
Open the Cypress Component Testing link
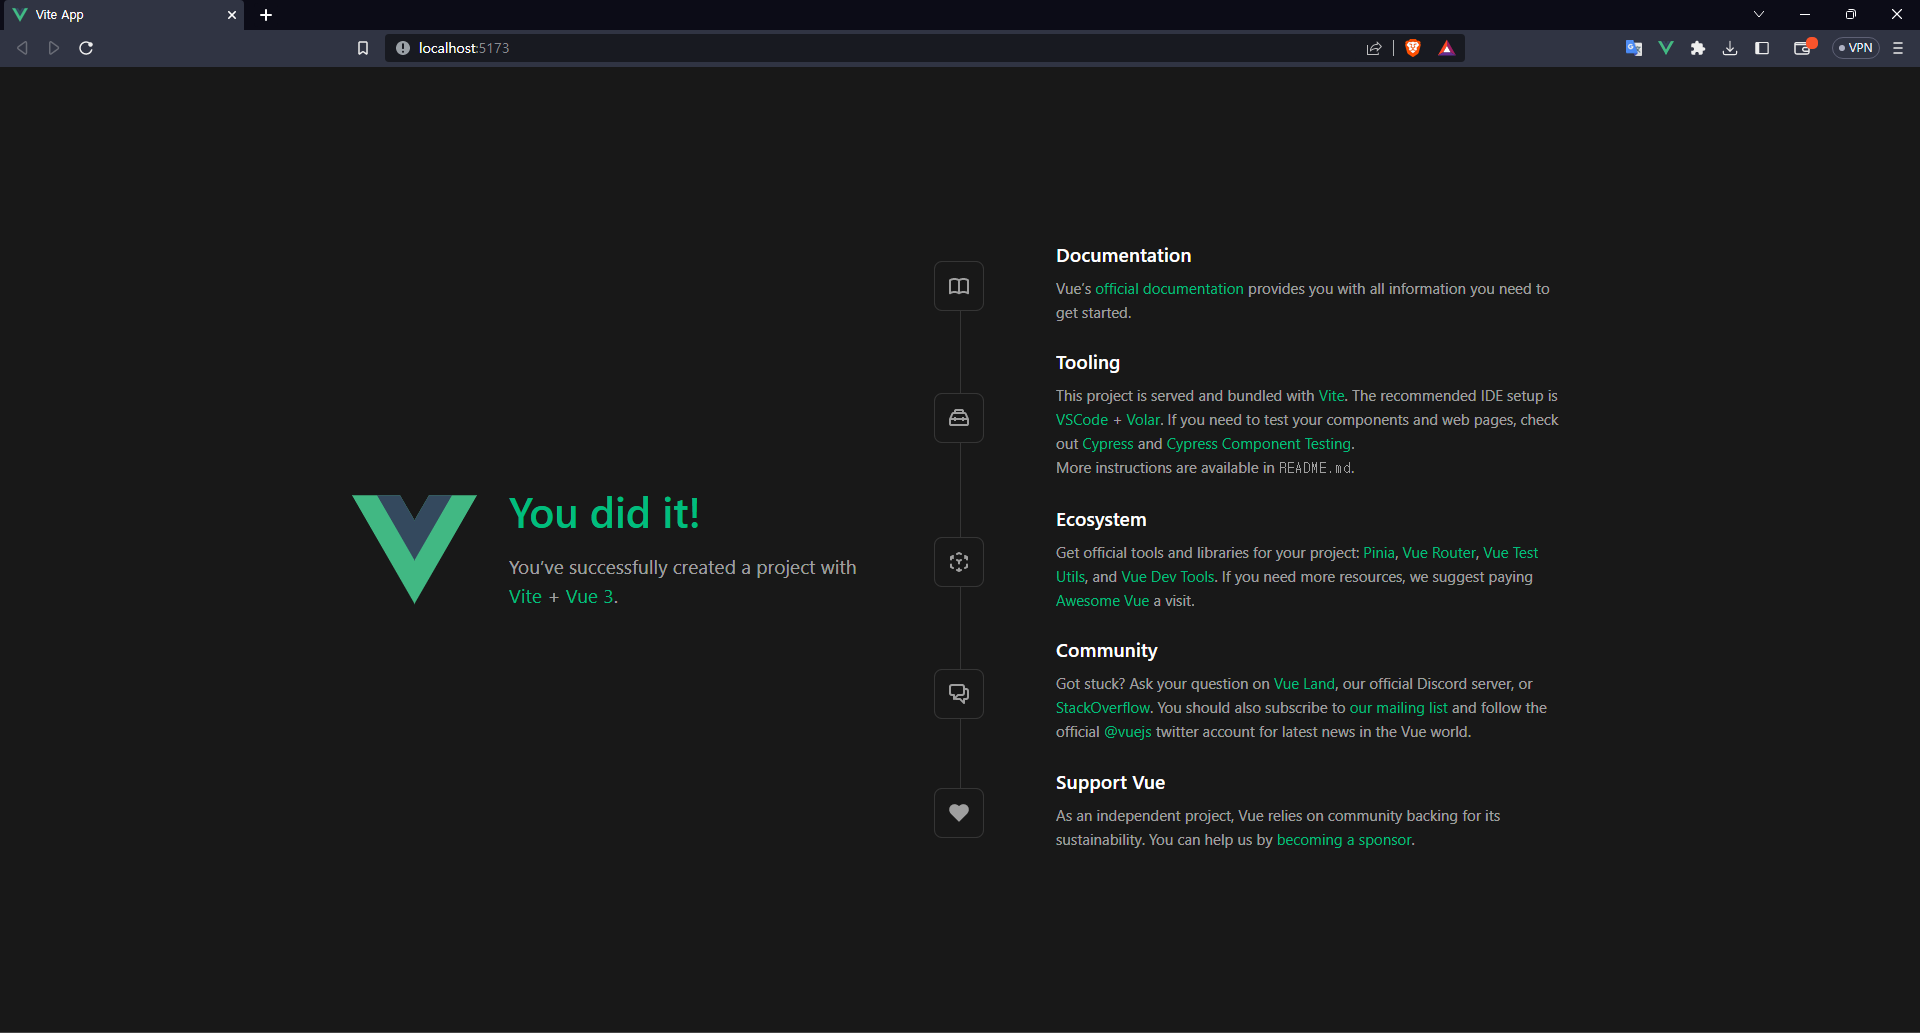[x=1259, y=444]
